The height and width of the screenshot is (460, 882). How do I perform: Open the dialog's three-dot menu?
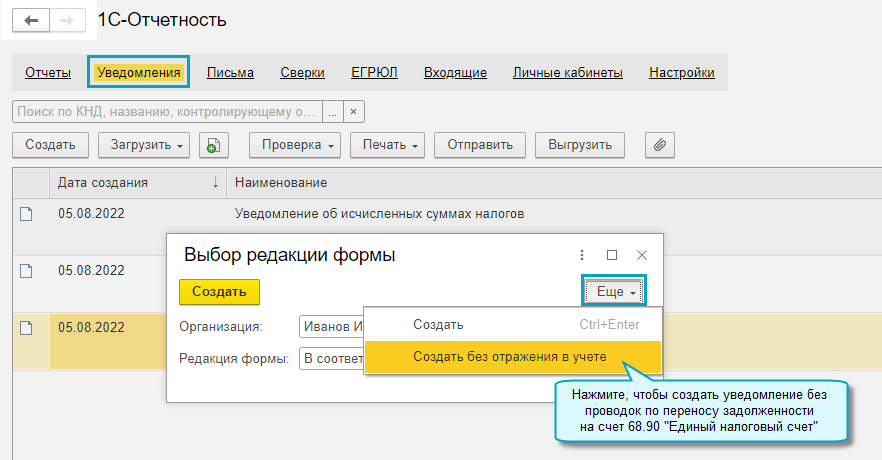click(582, 255)
